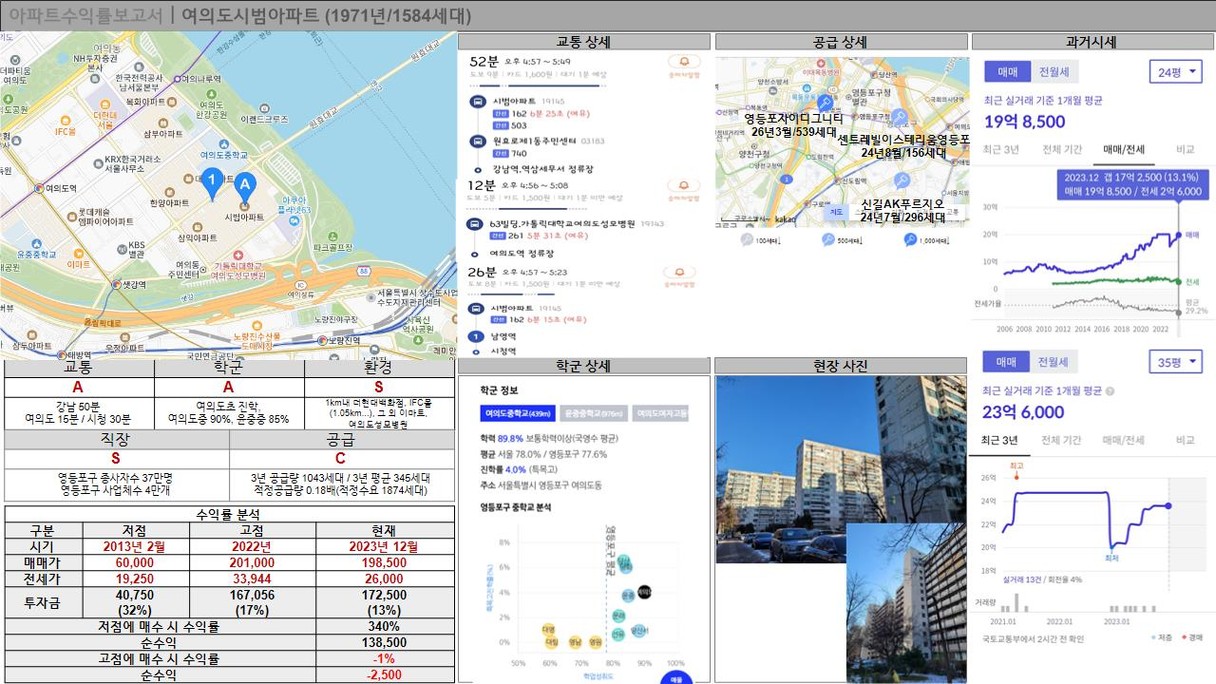Click the blue map marker labeled A
1216x684 pixels.
[244, 186]
